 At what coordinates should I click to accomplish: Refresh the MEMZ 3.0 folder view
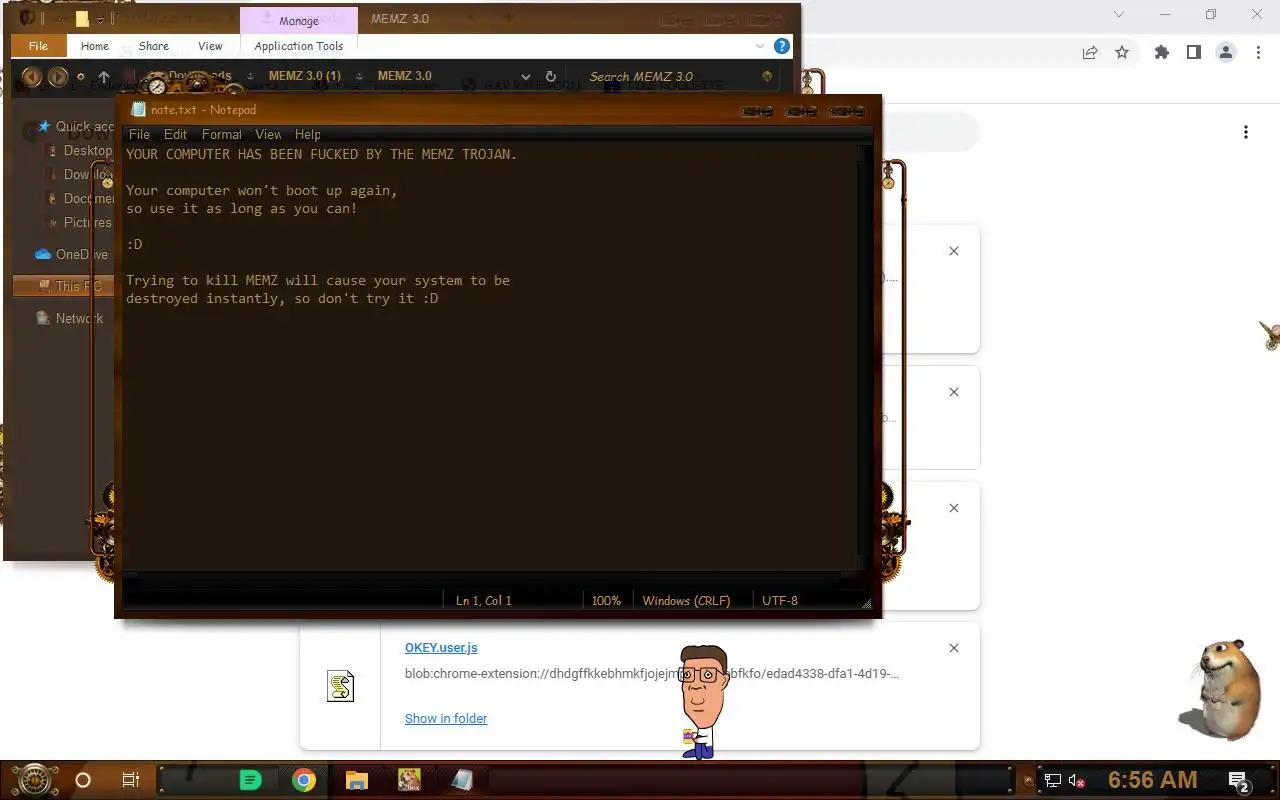(550, 76)
